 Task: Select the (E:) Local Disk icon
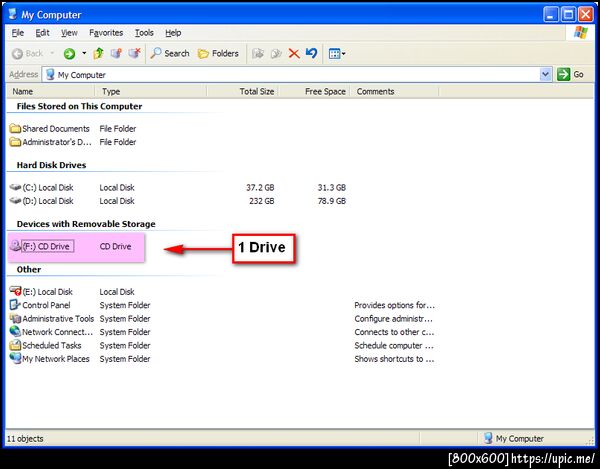(15, 291)
